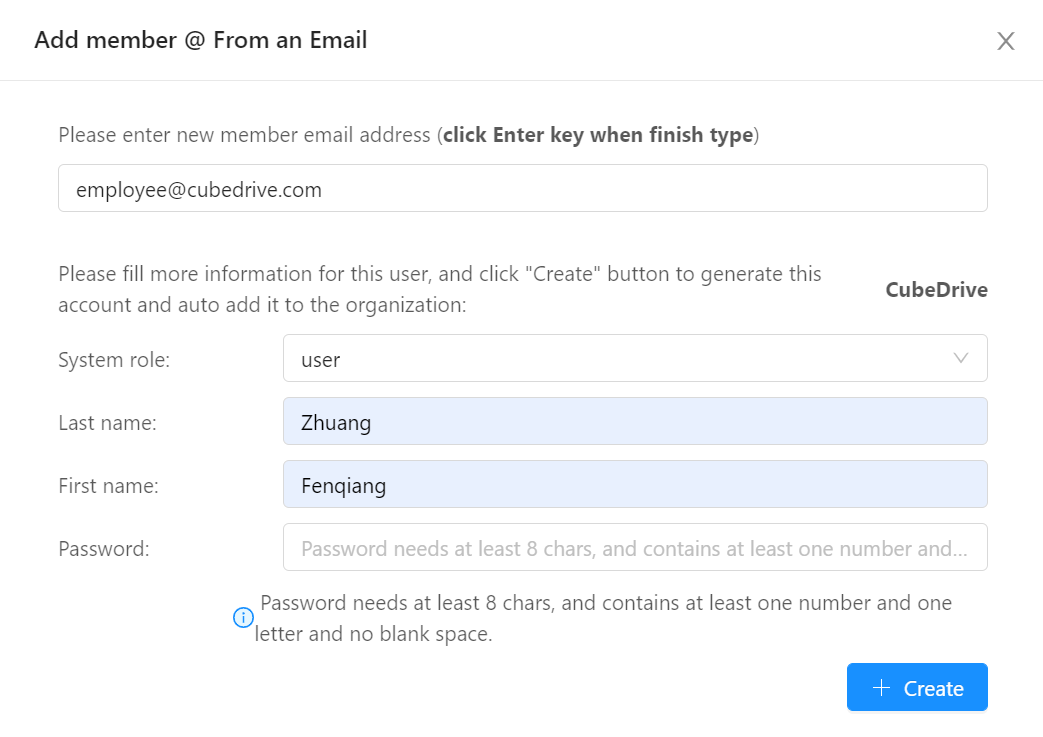Focus the employee@cubedrive.com email field
Screen dimensions: 1043x737
pos(523,188)
